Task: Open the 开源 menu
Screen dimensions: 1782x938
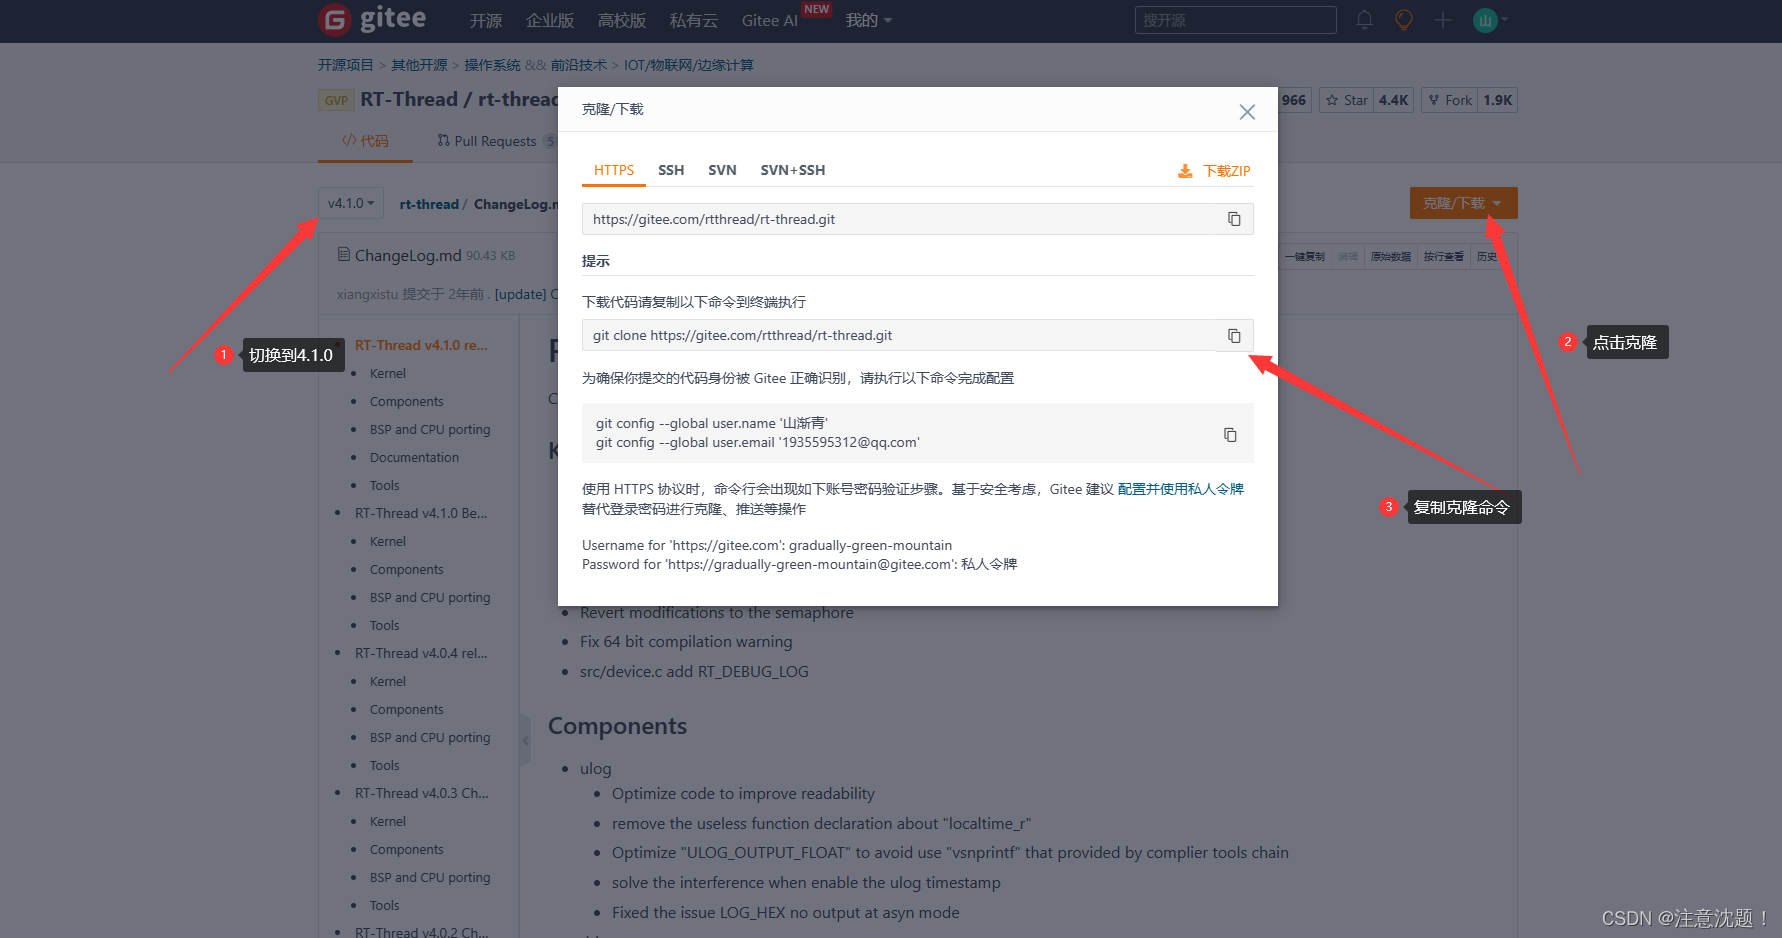Action: click(x=485, y=20)
